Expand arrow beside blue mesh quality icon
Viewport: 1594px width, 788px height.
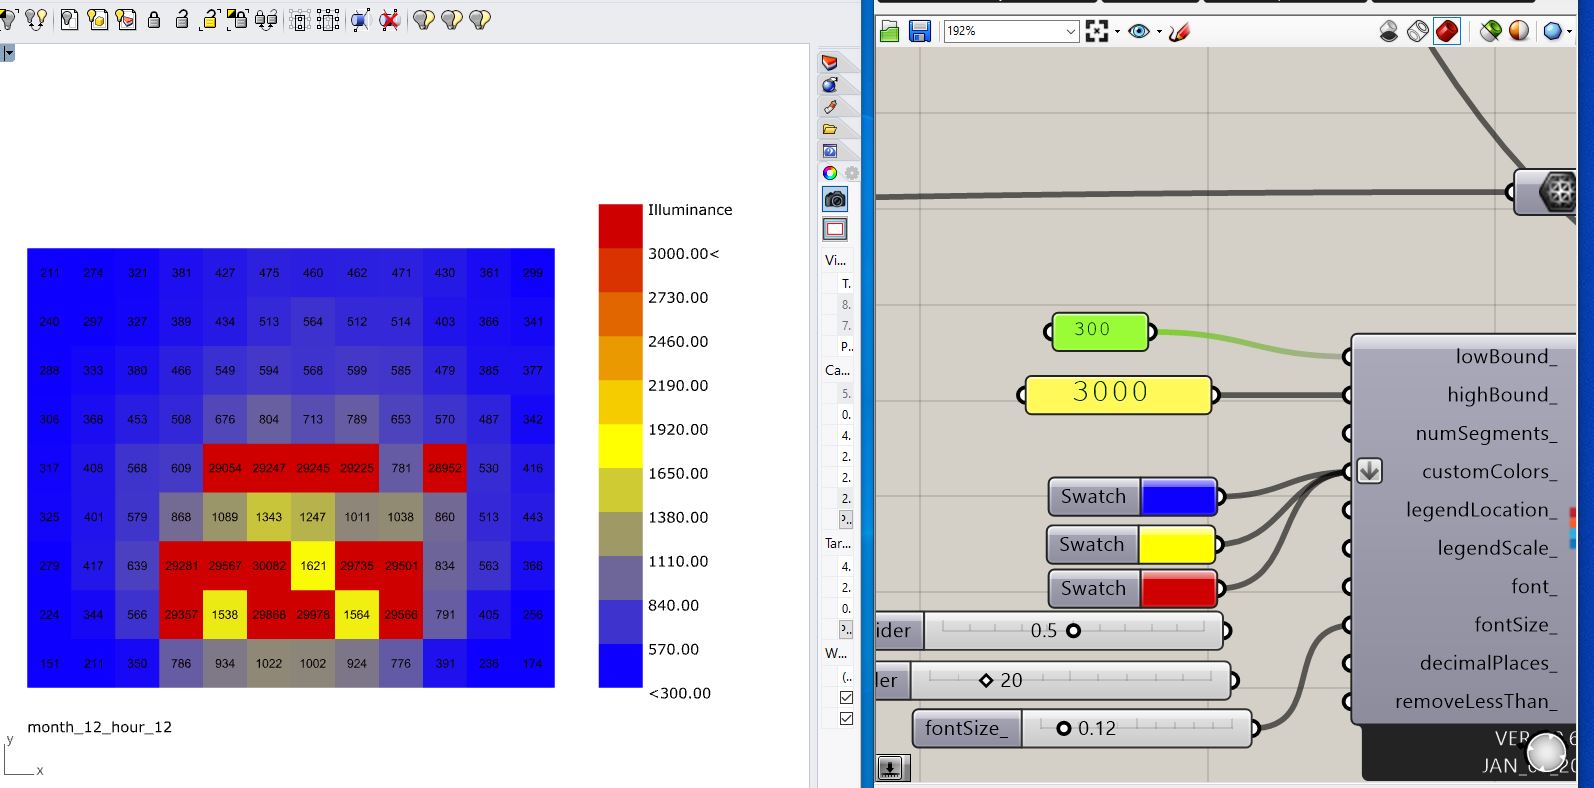[x=1570, y=32]
